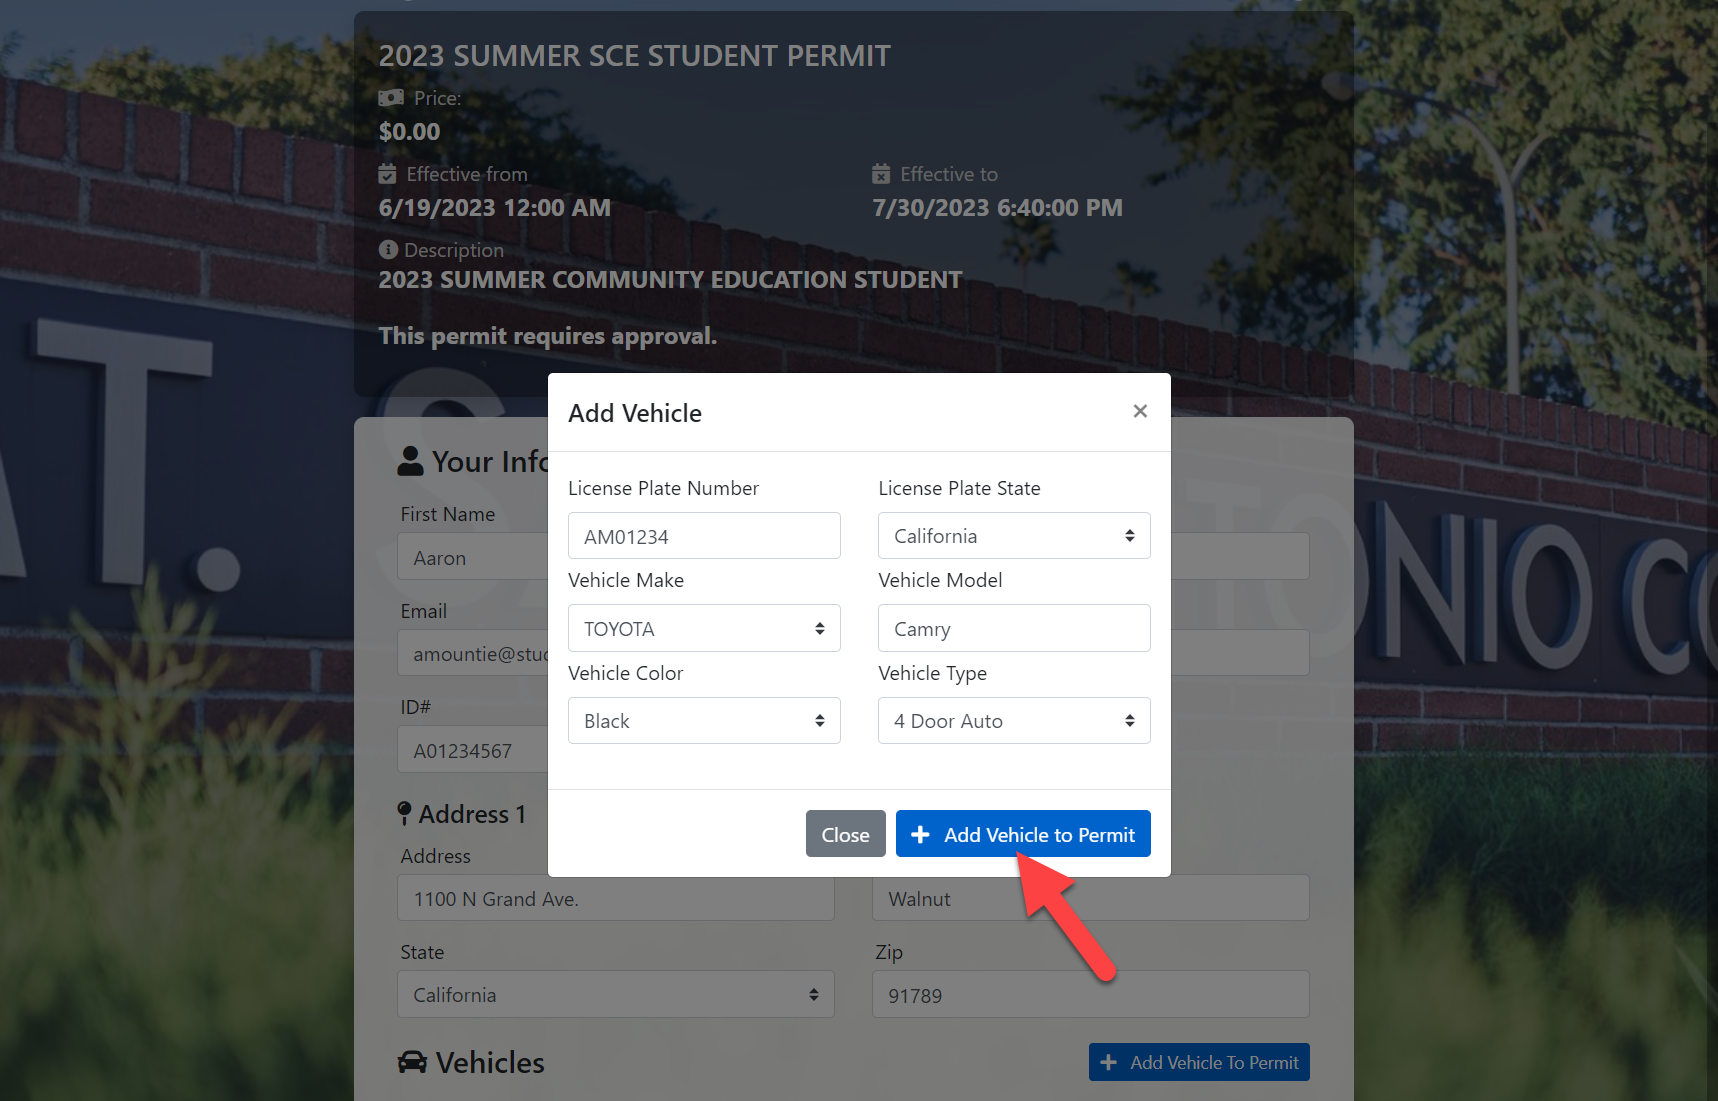This screenshot has width=1718, height=1101.
Task: Click the Vehicle Model field containing Camry
Action: coord(1014,628)
